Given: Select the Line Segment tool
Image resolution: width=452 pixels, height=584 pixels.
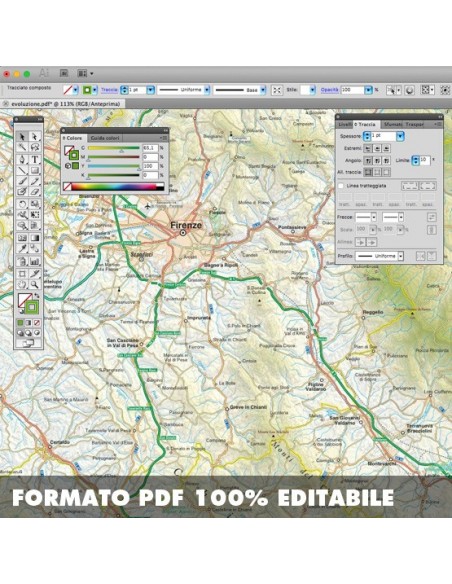Looking at the screenshot, I should tap(22, 170).
